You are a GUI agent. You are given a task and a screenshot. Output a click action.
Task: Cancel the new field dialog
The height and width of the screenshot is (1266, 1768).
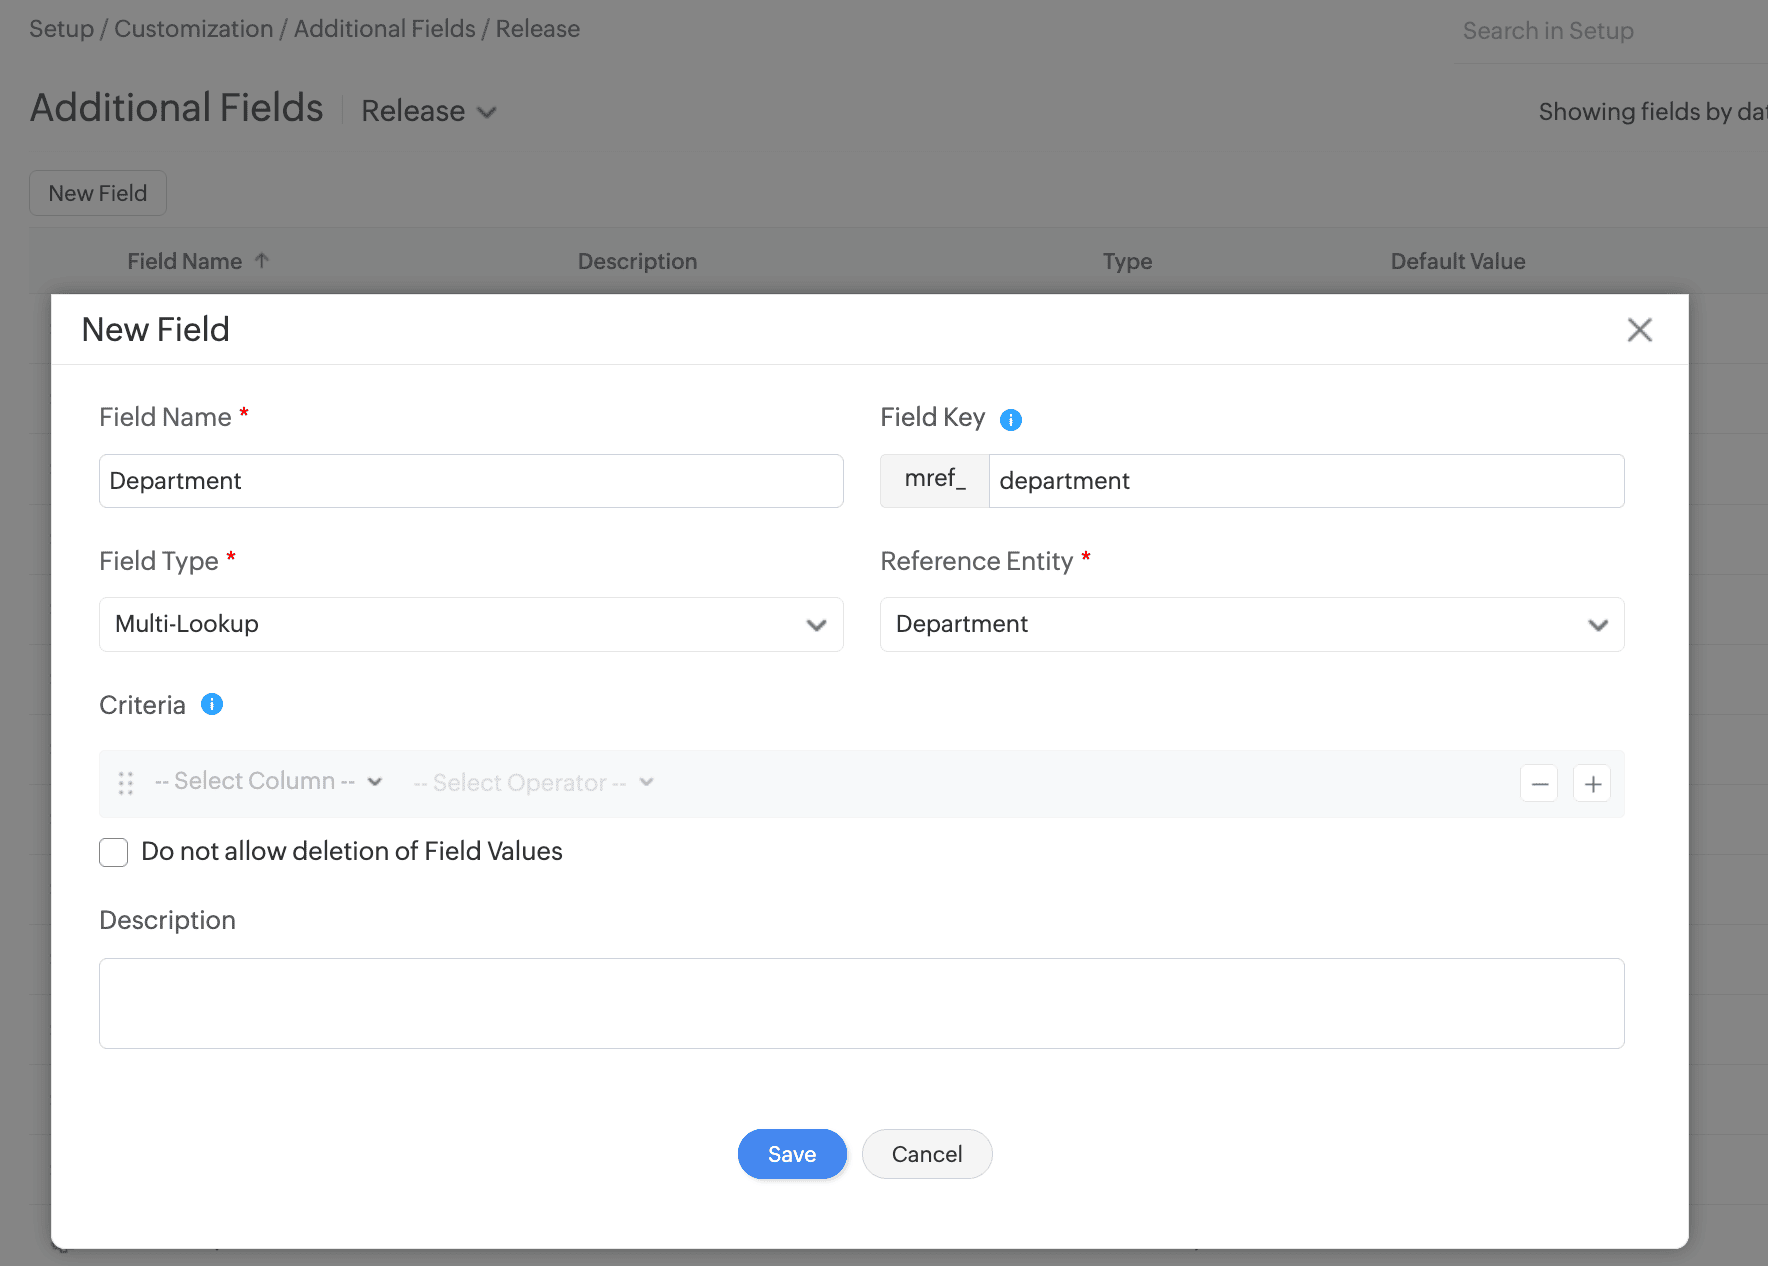point(927,1154)
